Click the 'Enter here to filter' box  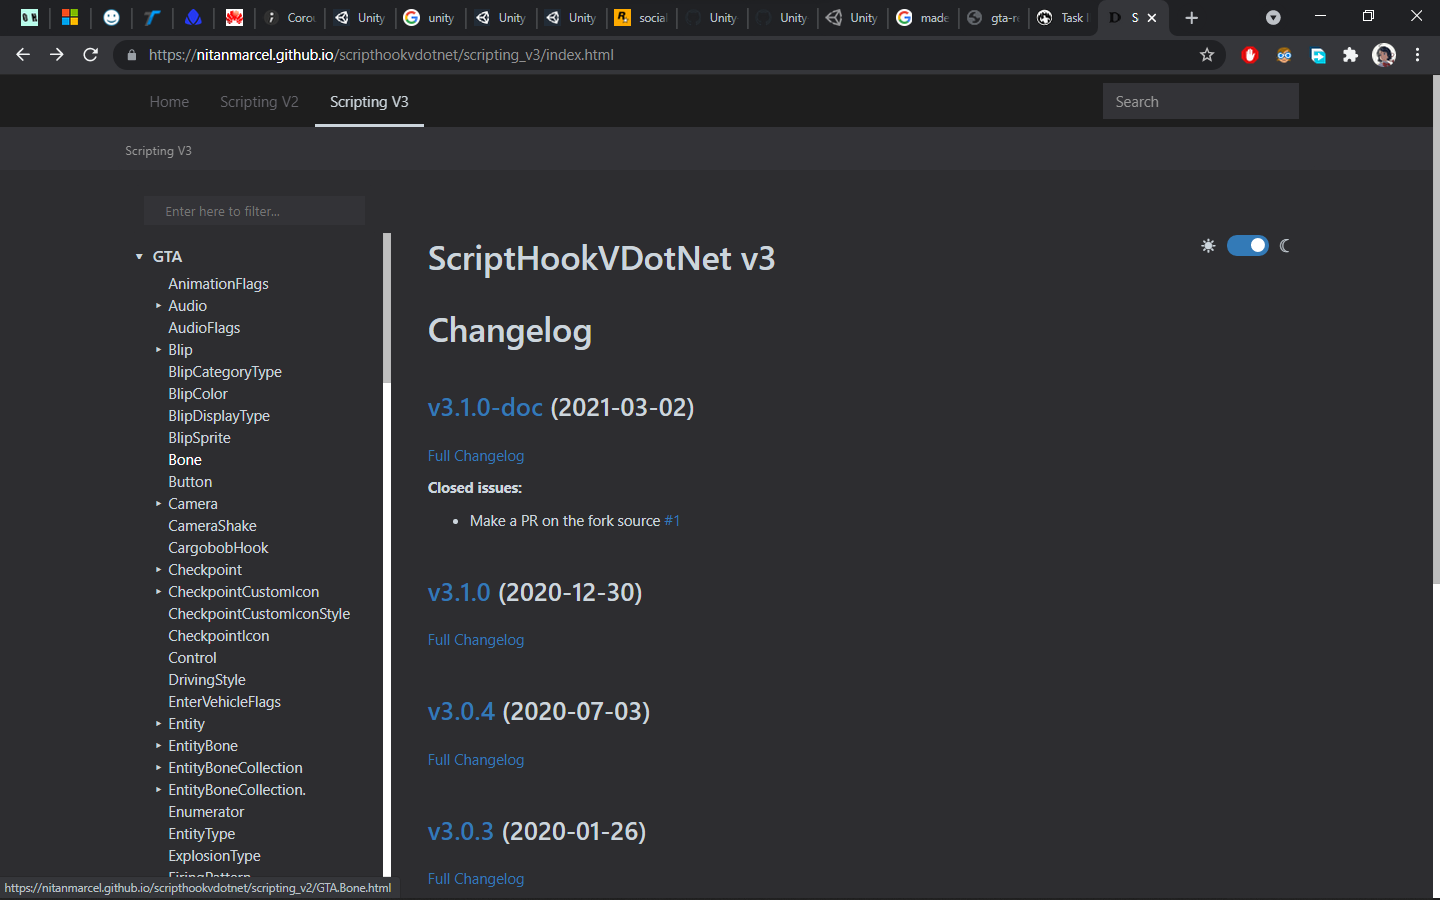point(254,211)
